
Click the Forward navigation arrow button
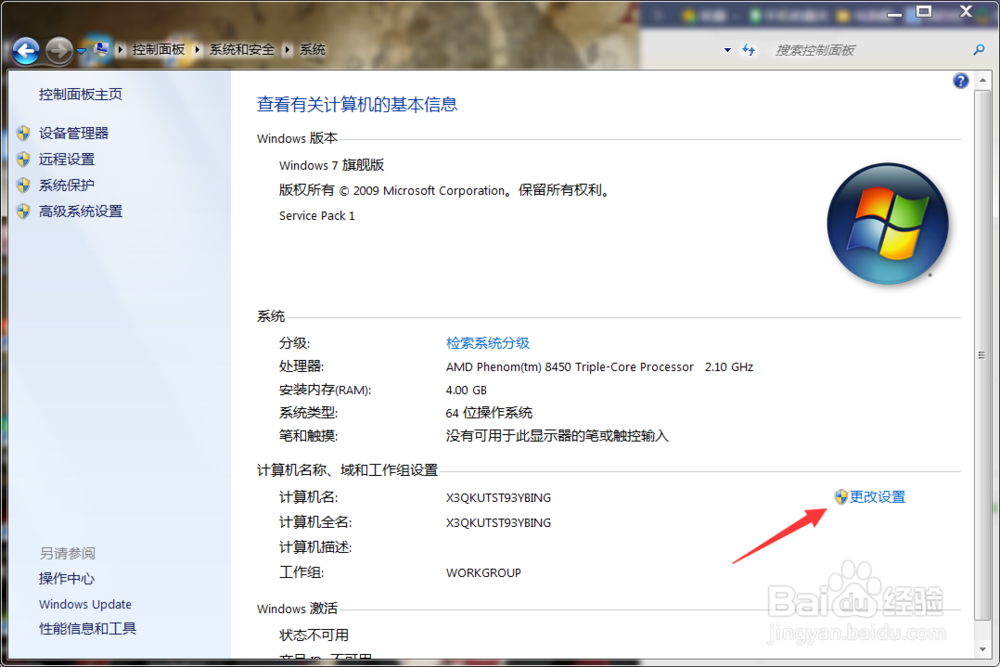point(59,50)
